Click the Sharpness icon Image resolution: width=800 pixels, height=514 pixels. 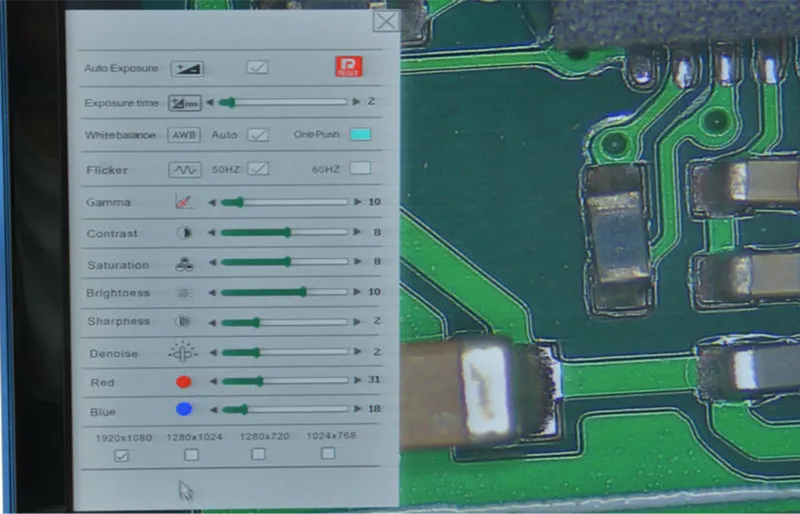[183, 321]
